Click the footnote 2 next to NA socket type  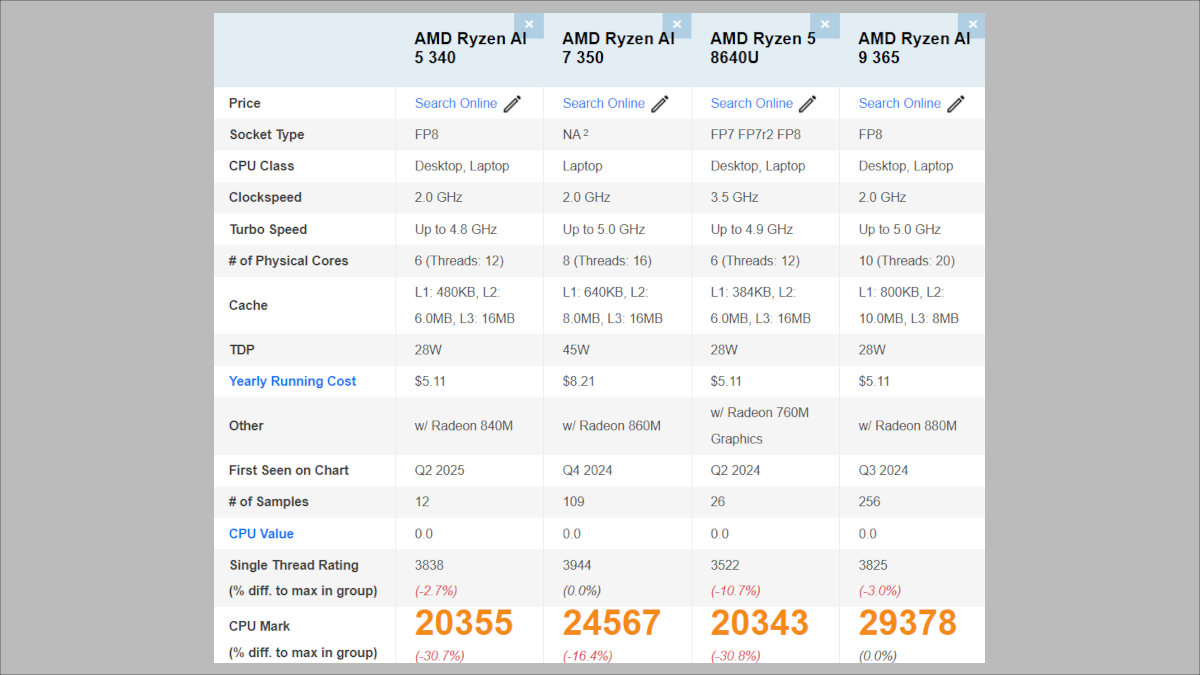pos(586,131)
